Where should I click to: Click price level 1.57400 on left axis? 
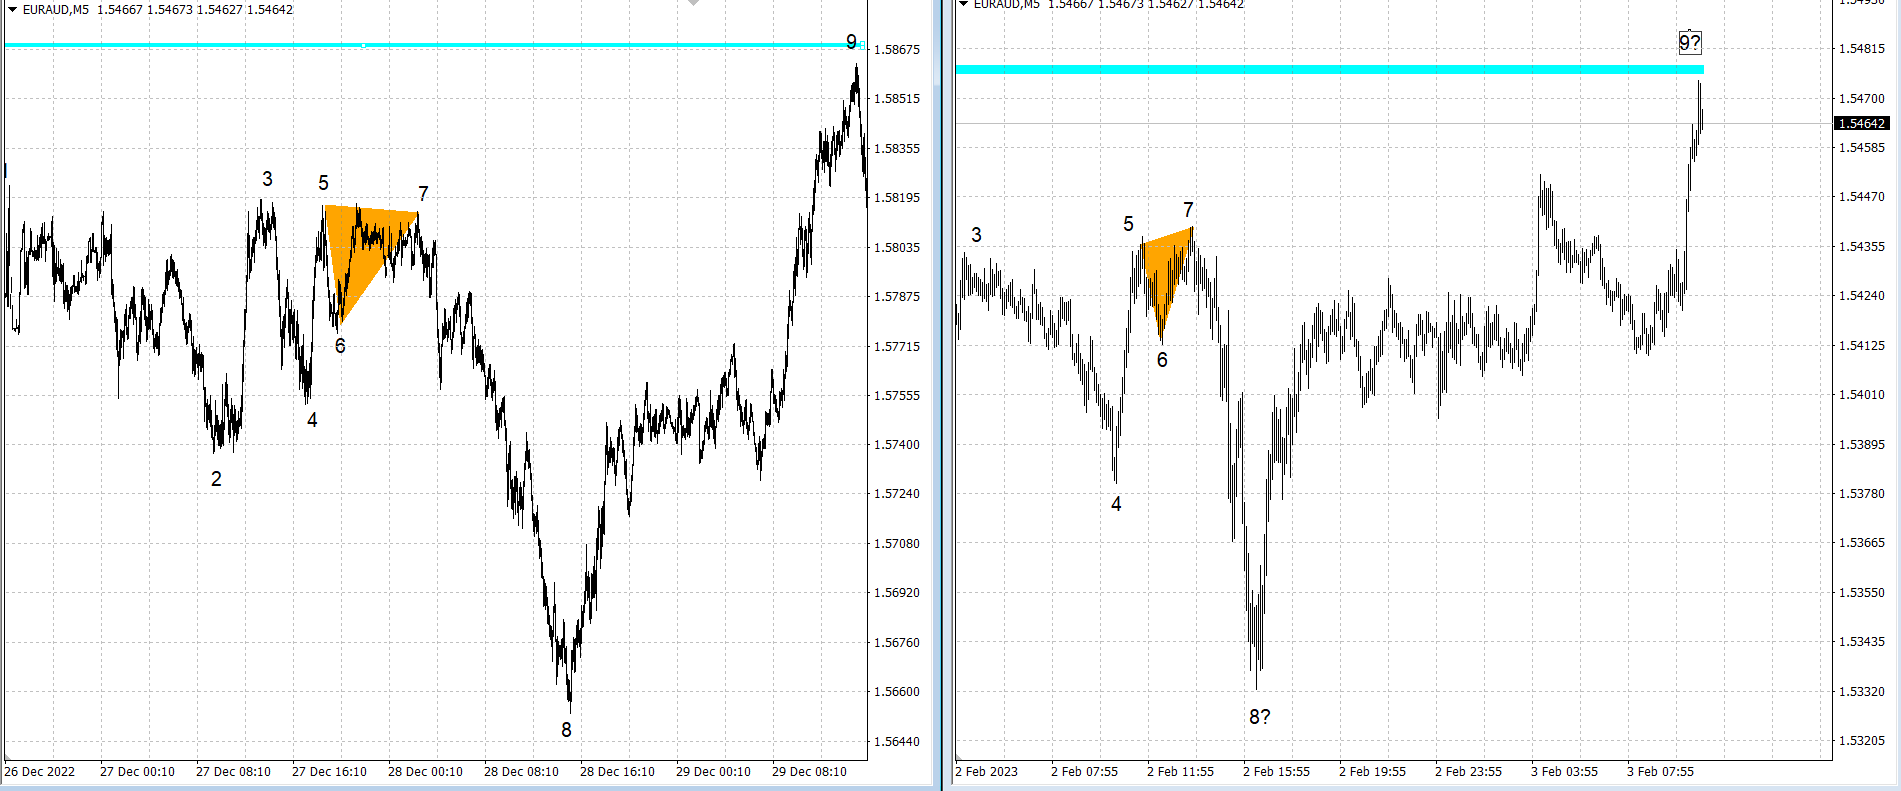pos(897,444)
